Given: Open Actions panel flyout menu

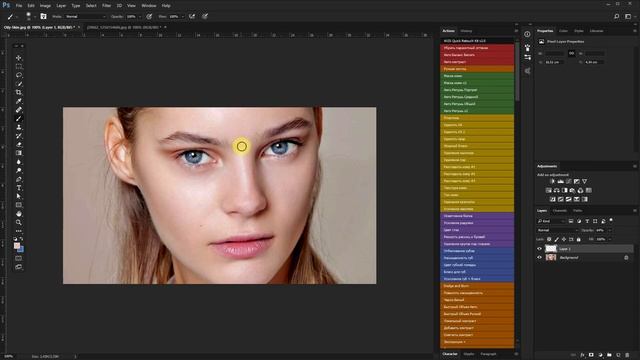Looking at the screenshot, I should pyautogui.click(x=516, y=31).
